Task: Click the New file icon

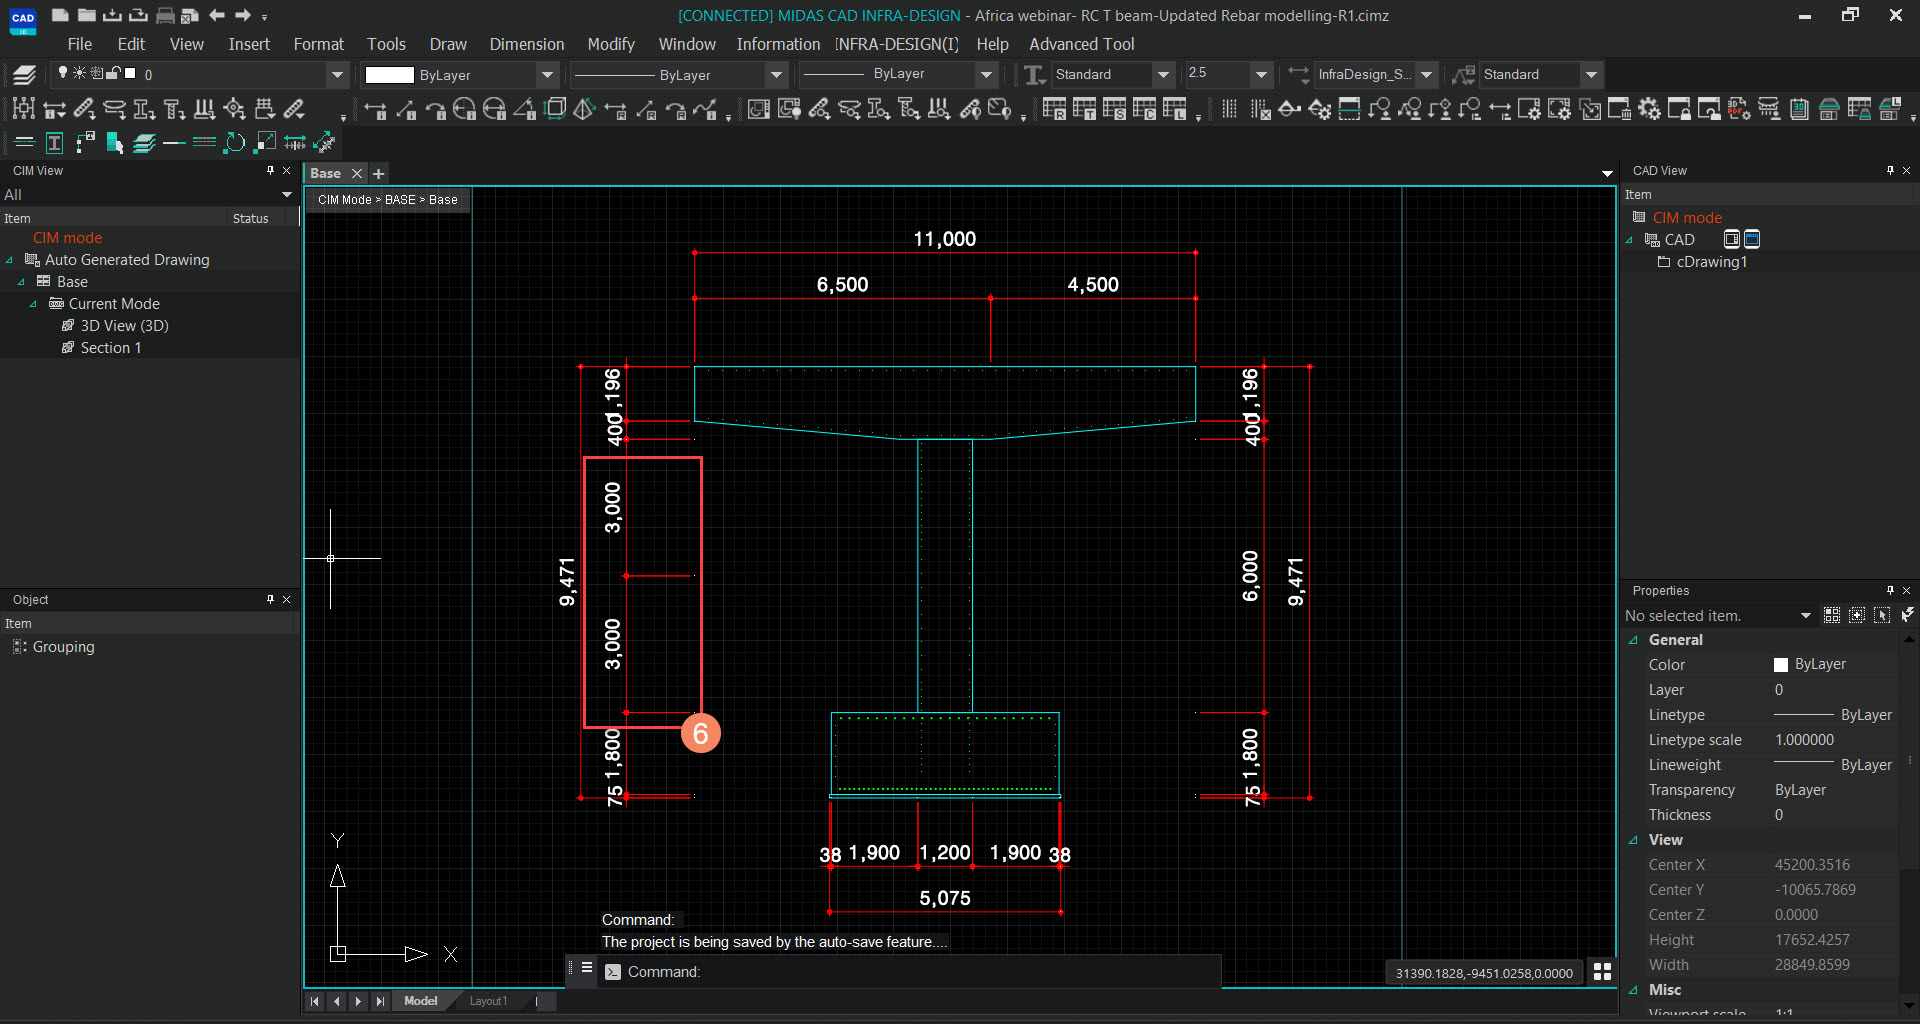Action: point(60,15)
